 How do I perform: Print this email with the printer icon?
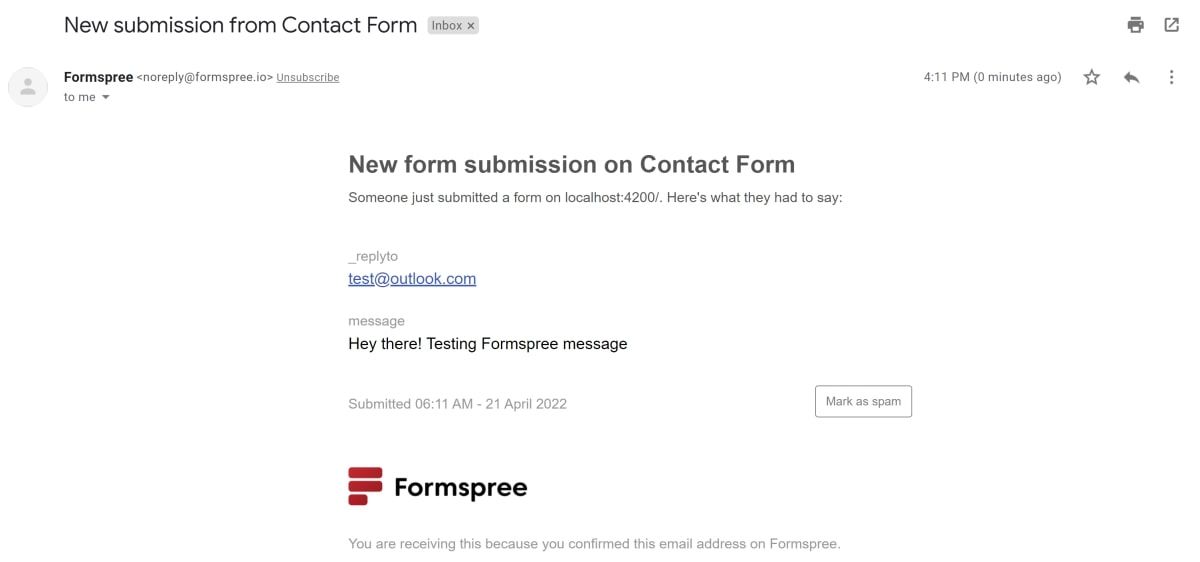pos(1135,25)
